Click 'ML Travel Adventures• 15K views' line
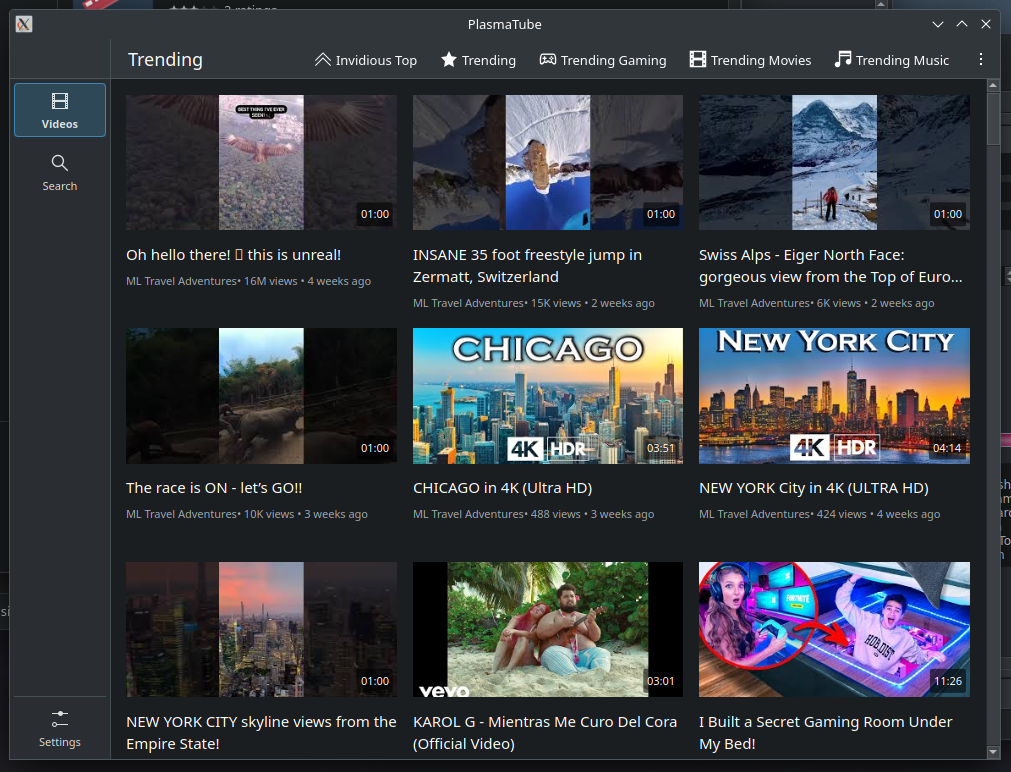The image size is (1011, 772). tap(533, 303)
